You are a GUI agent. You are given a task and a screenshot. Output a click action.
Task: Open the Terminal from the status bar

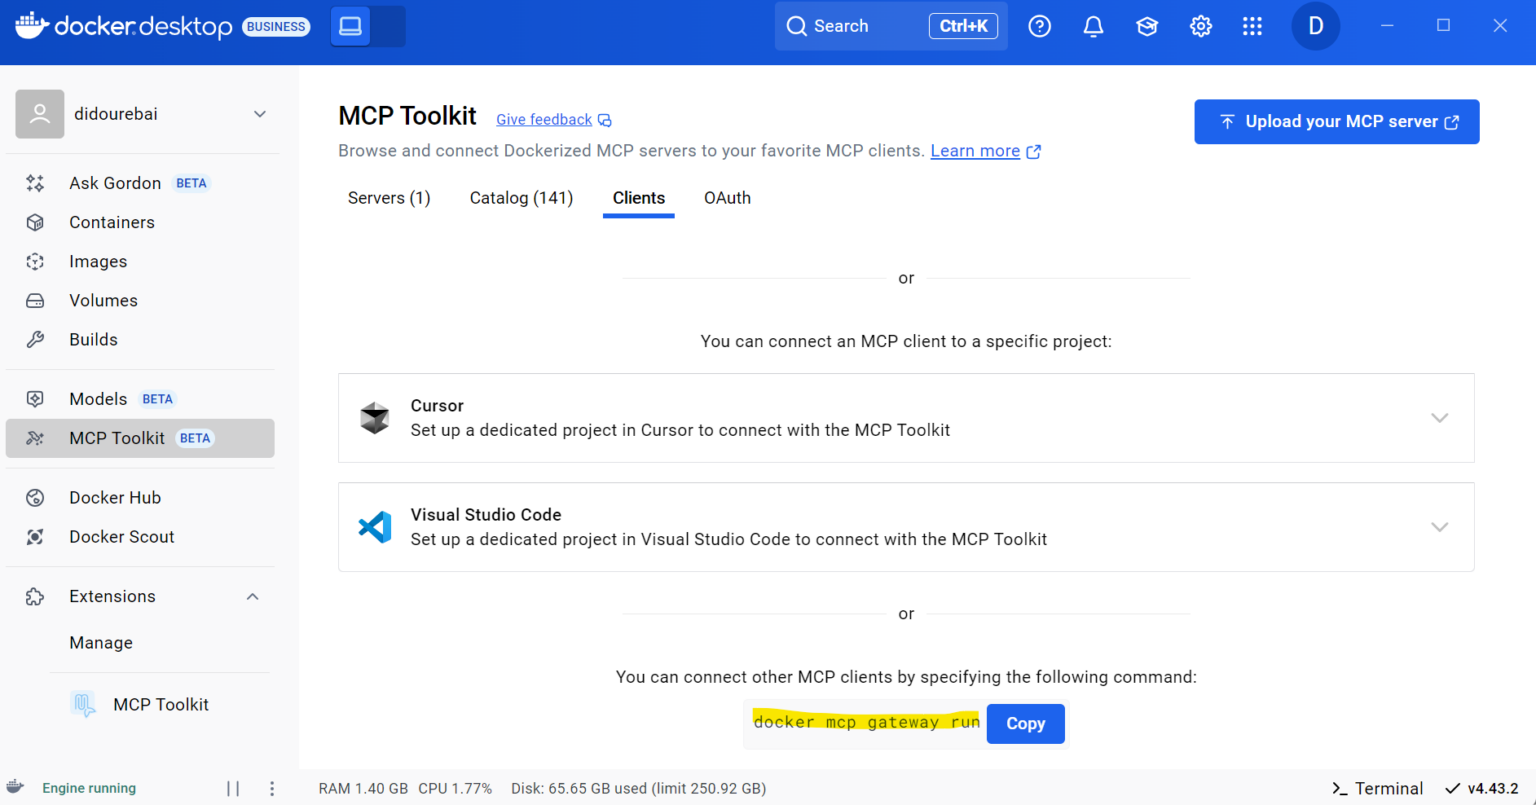1377,788
